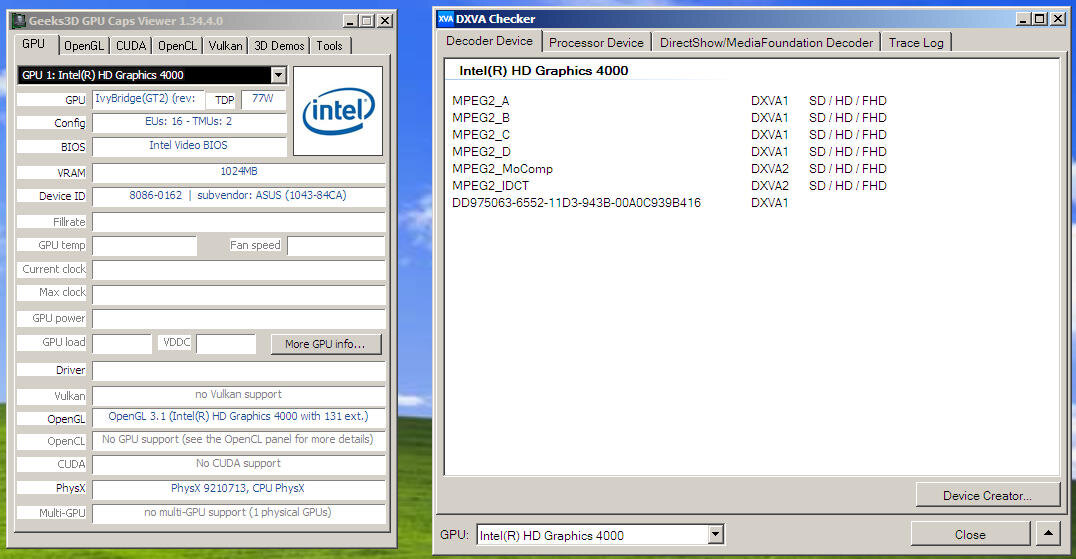Click the Close button in DXVA Checker

(x=970, y=534)
